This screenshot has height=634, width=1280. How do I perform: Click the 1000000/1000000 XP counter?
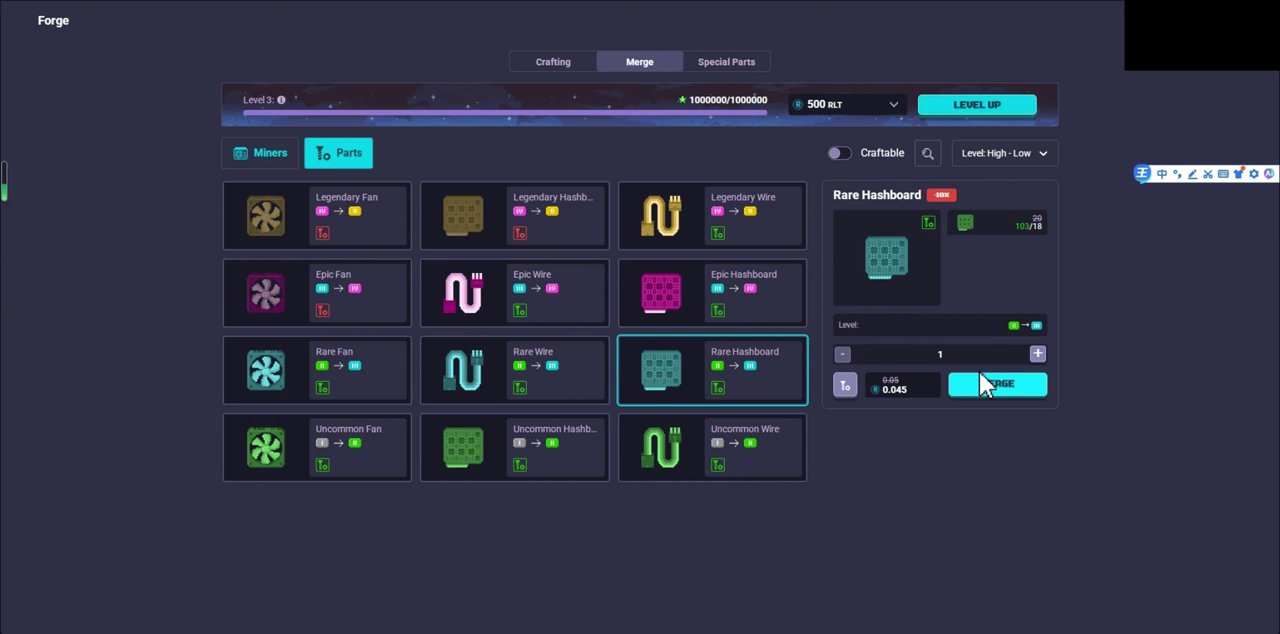[x=728, y=100]
